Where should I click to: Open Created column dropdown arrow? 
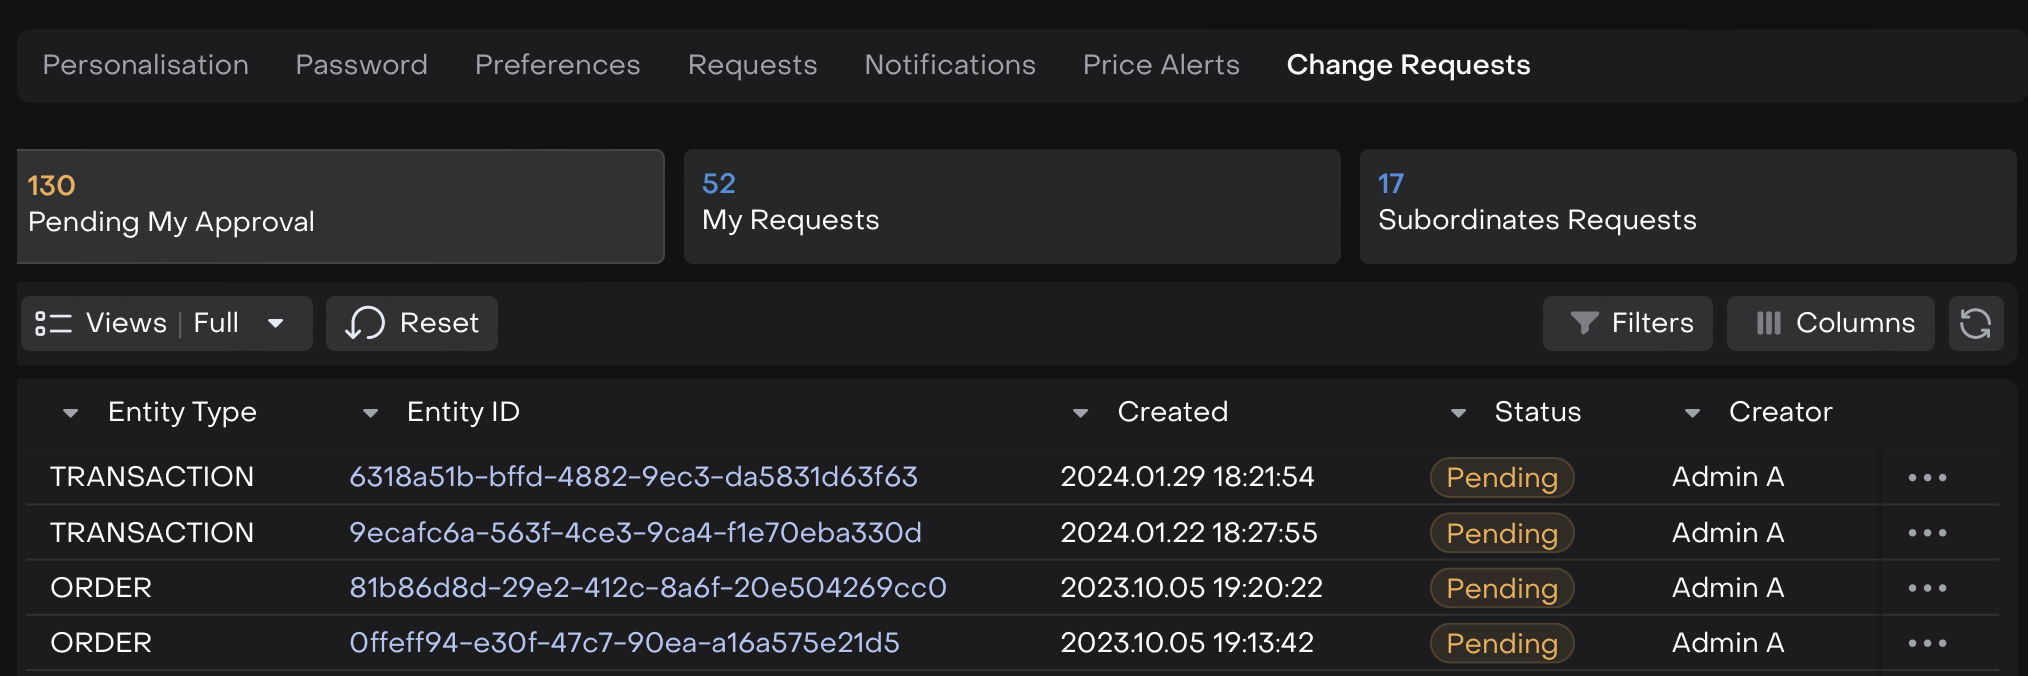click(x=1080, y=413)
